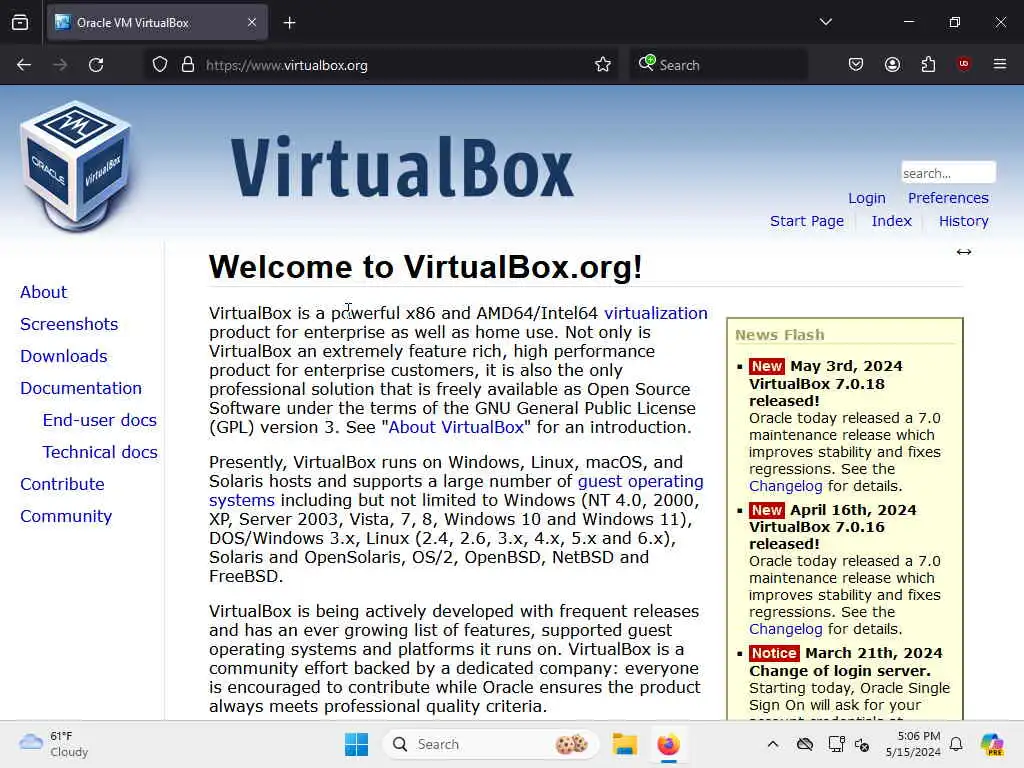1024x768 pixels.
Task: Open File Explorer from the taskbar
Action: [625, 744]
